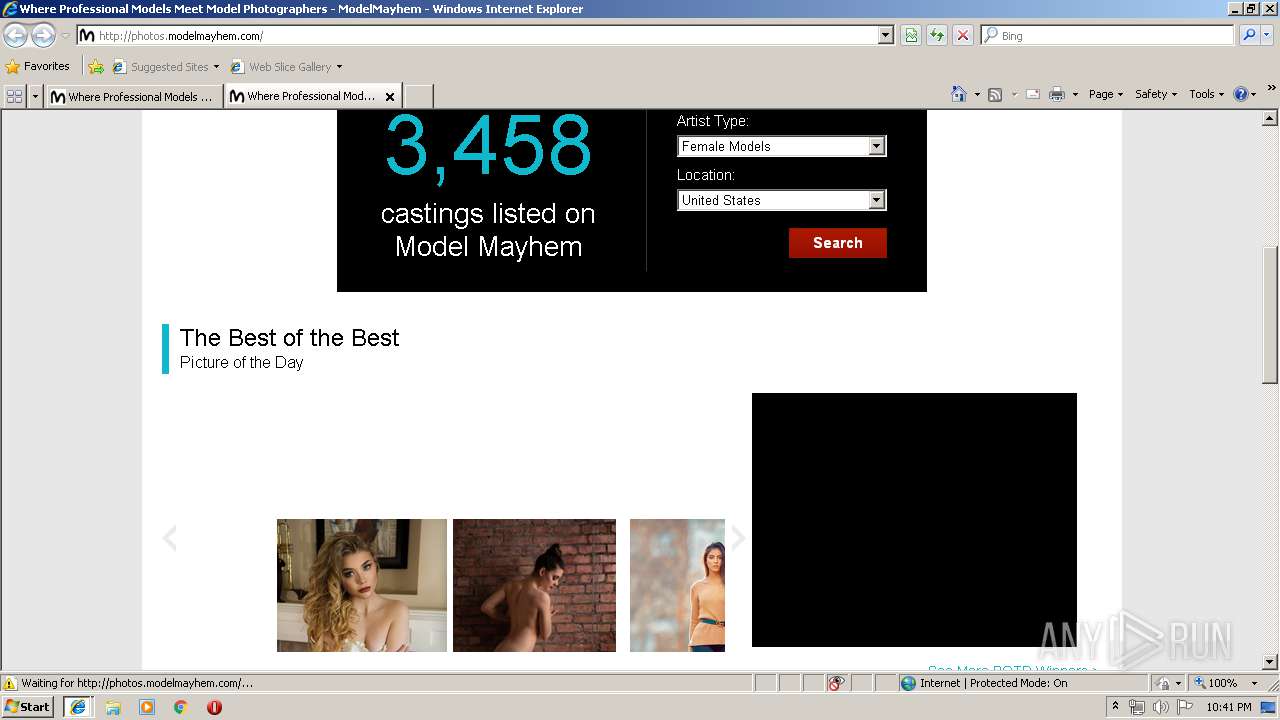Click the page scroll up arrow

[x=1270, y=118]
